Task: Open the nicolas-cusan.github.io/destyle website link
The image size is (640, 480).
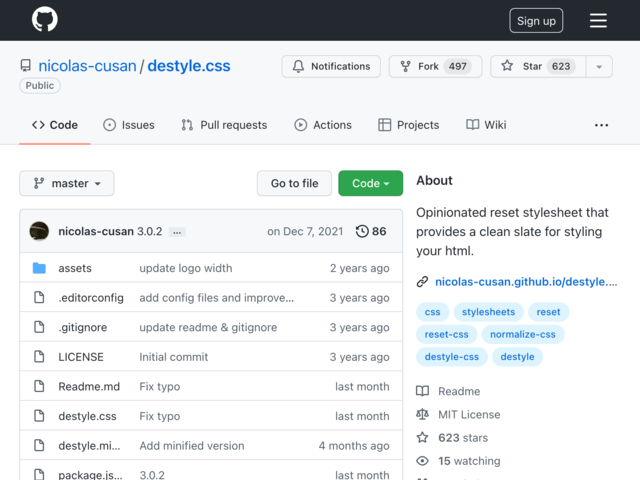Action: point(526,282)
